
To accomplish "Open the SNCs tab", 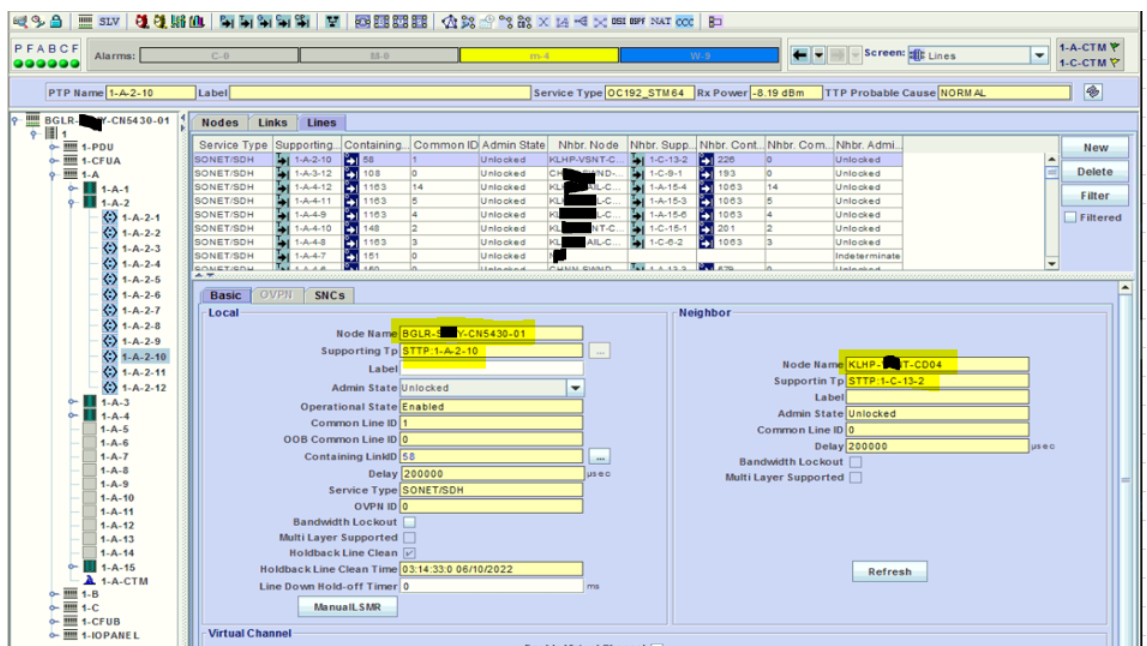I will pos(329,295).
